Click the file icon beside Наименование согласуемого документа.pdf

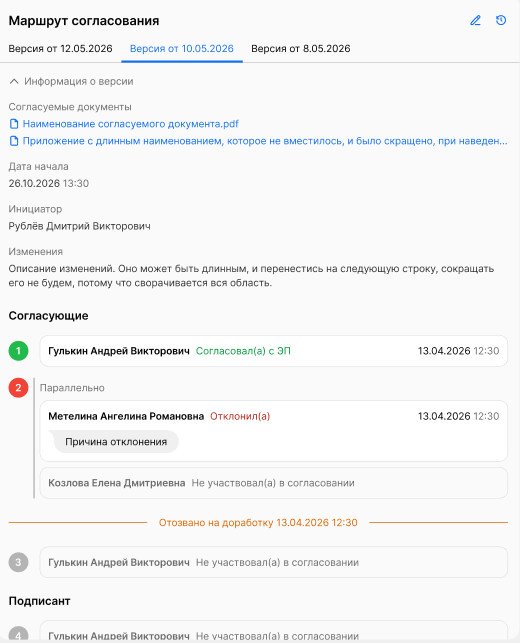(x=14, y=124)
